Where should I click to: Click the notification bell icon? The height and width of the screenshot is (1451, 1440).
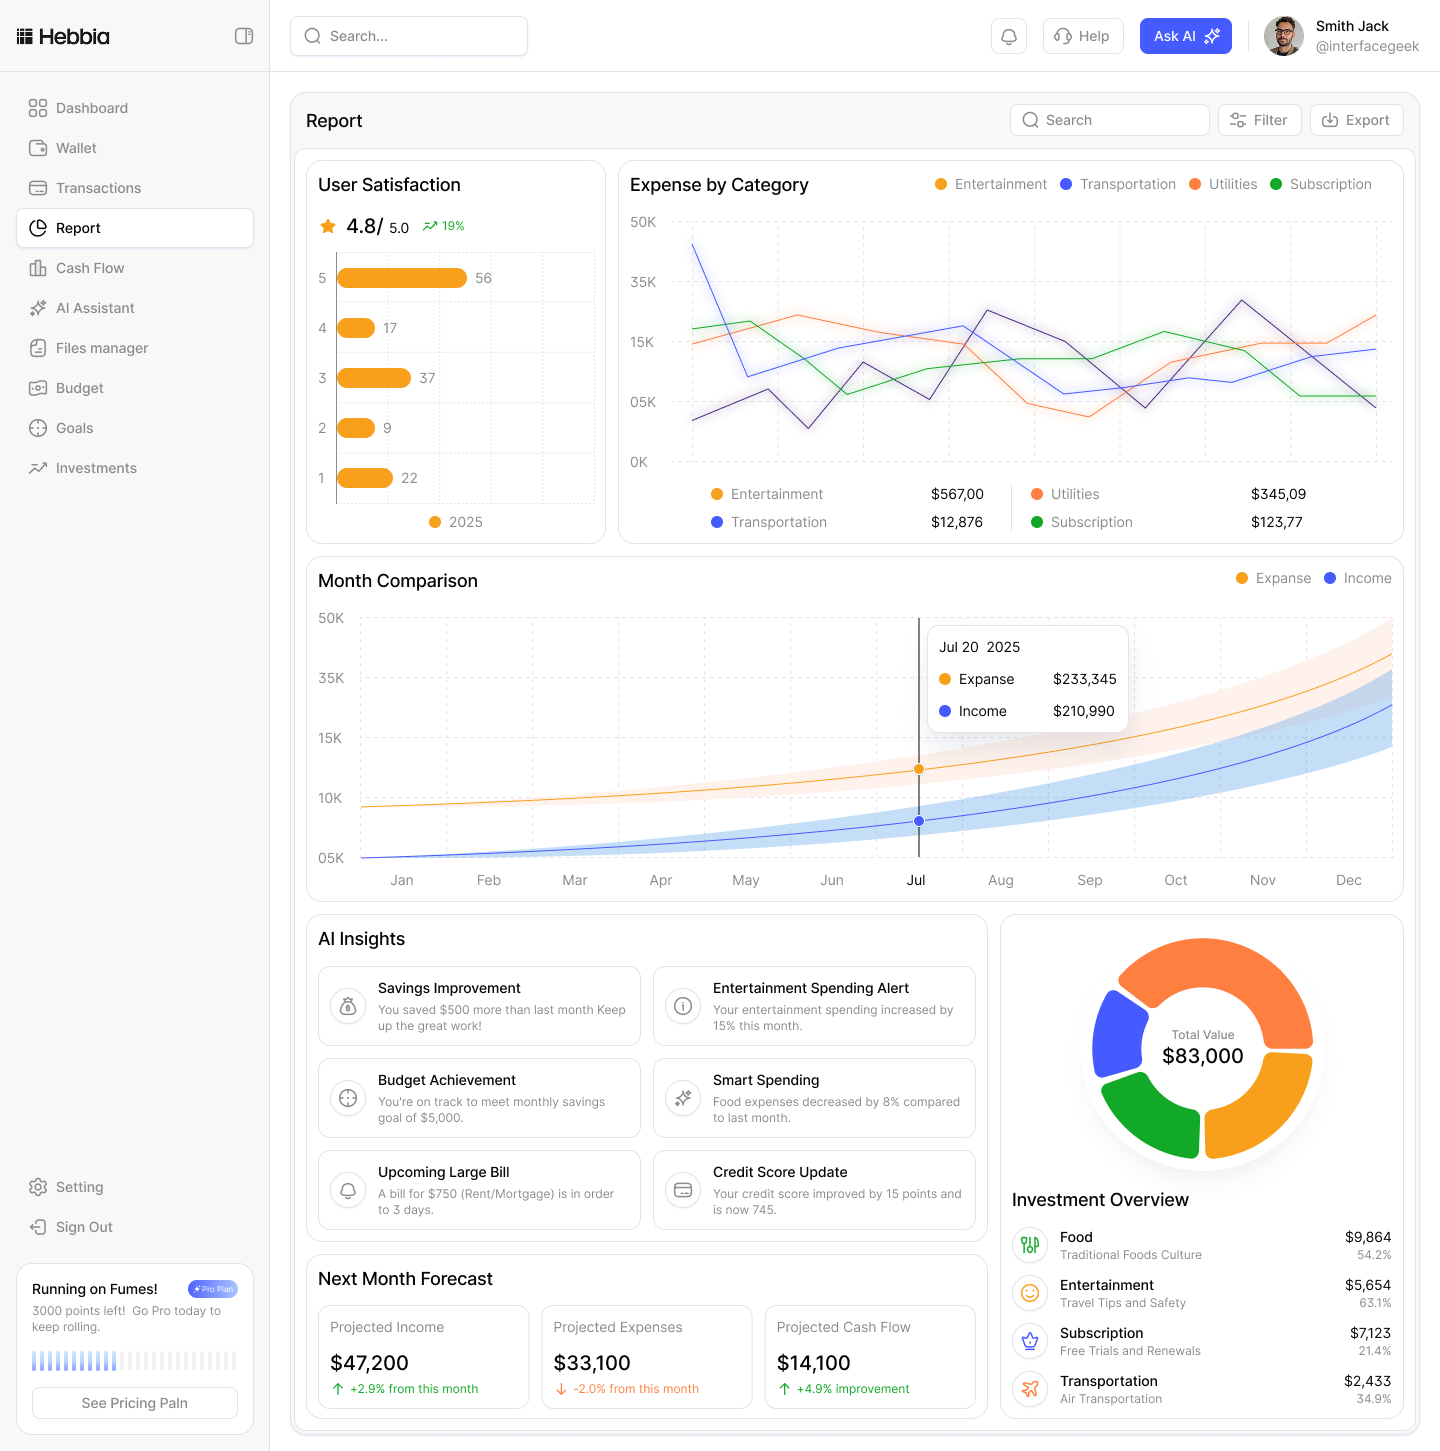pyautogui.click(x=1009, y=36)
